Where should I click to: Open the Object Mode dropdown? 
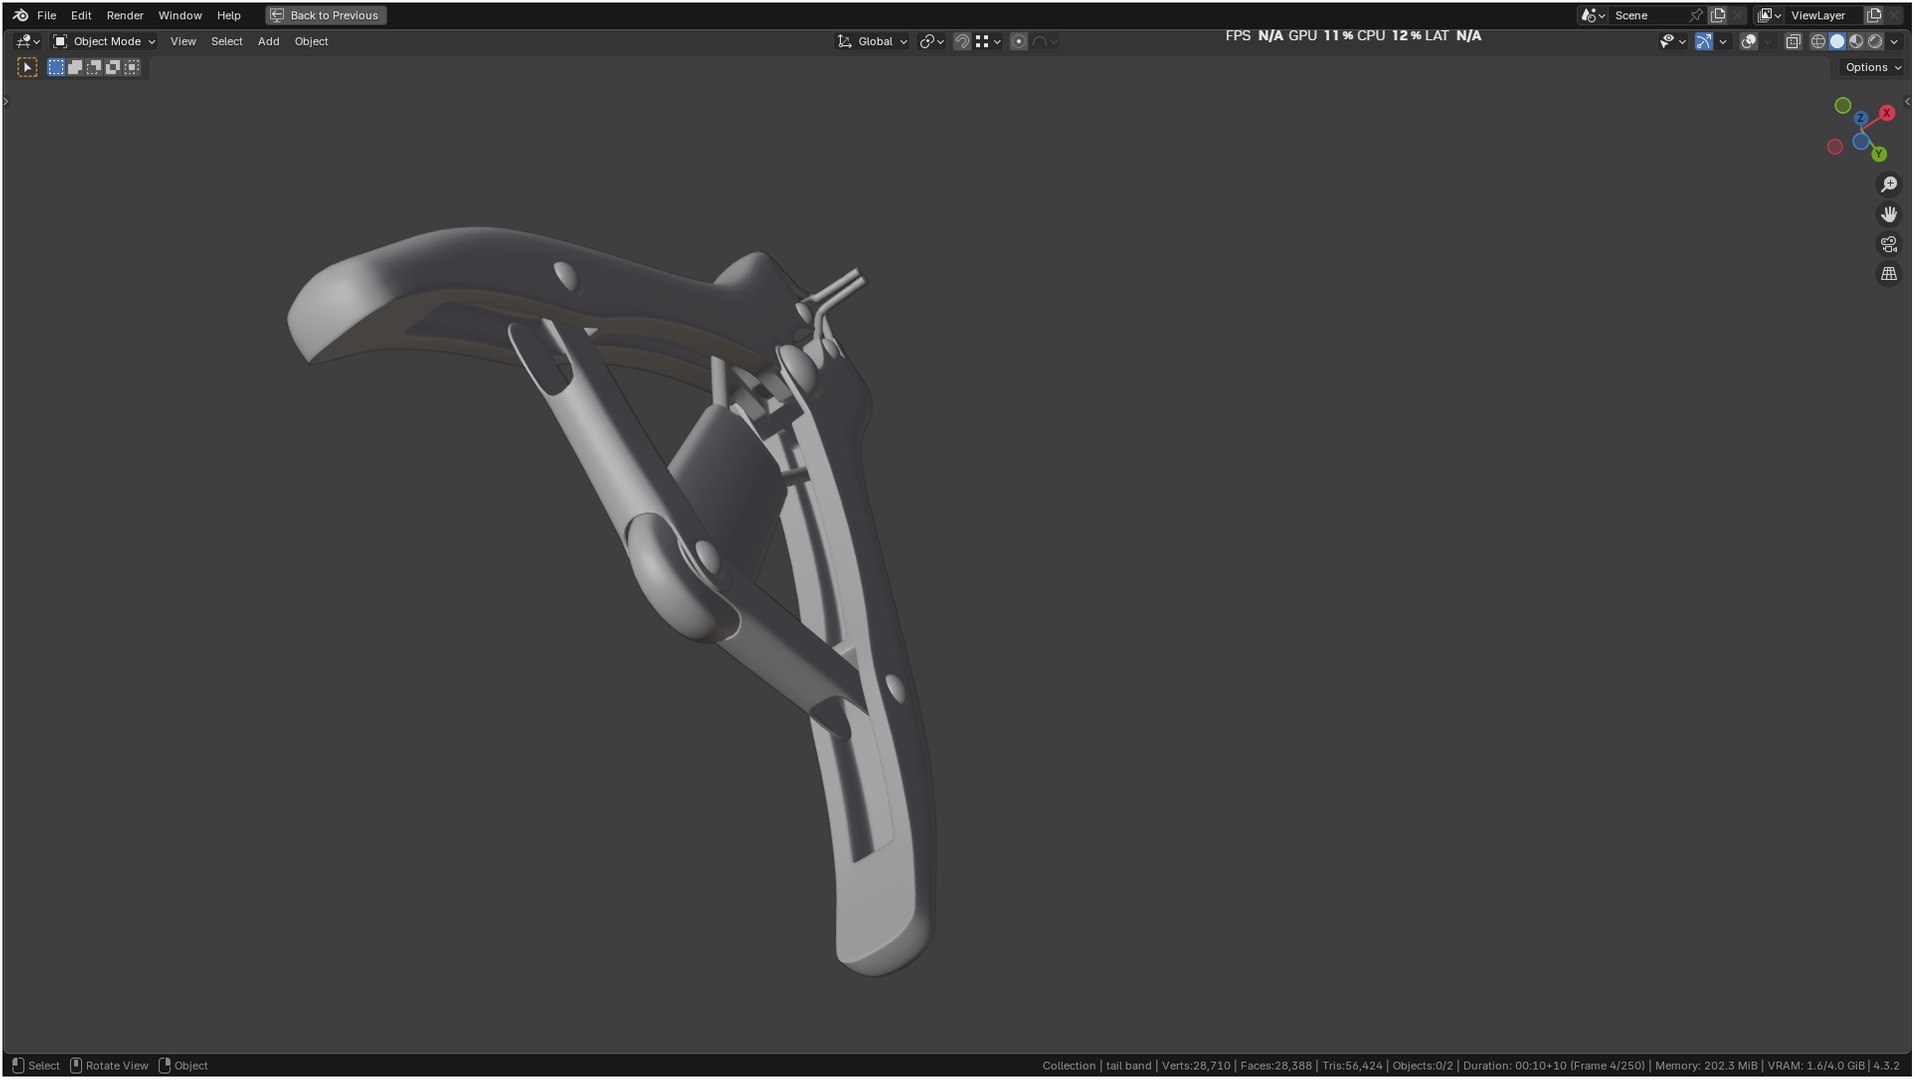tap(104, 41)
